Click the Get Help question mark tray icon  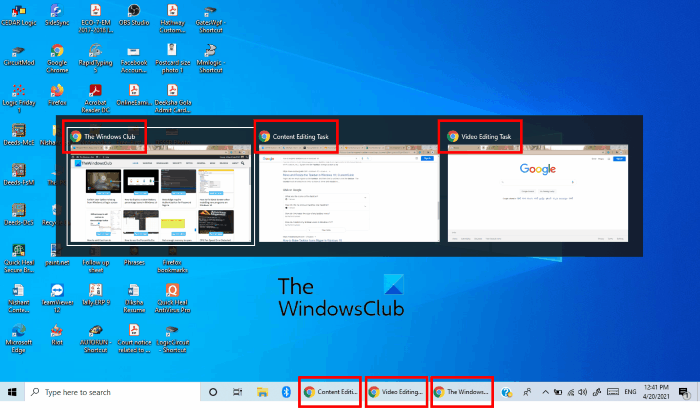(x=506, y=392)
